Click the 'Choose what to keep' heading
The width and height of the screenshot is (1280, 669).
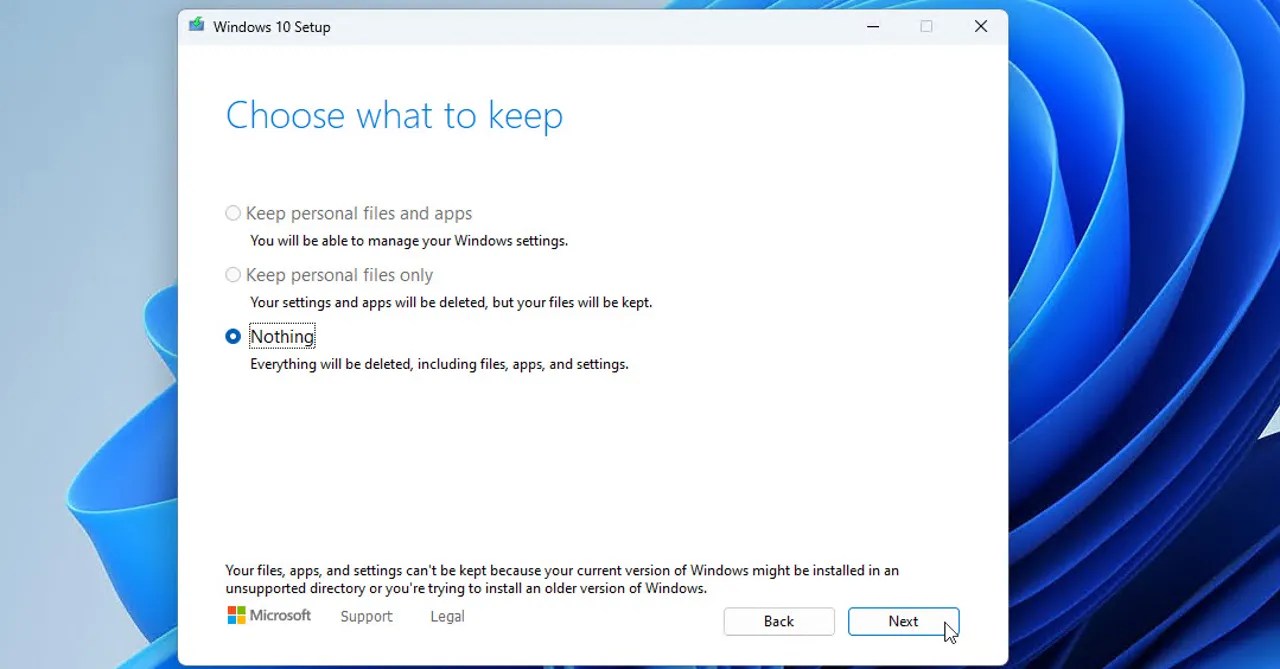[x=394, y=116]
